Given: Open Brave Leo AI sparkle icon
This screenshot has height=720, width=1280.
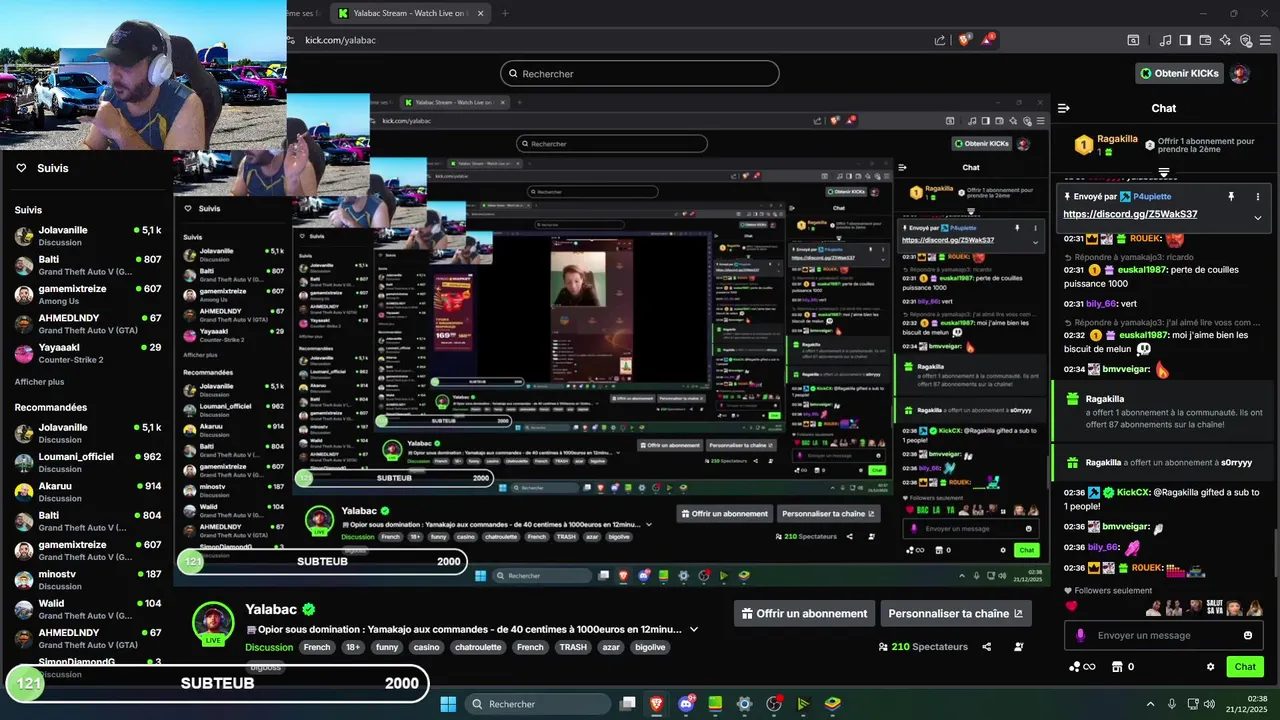Looking at the screenshot, I should 1225,40.
